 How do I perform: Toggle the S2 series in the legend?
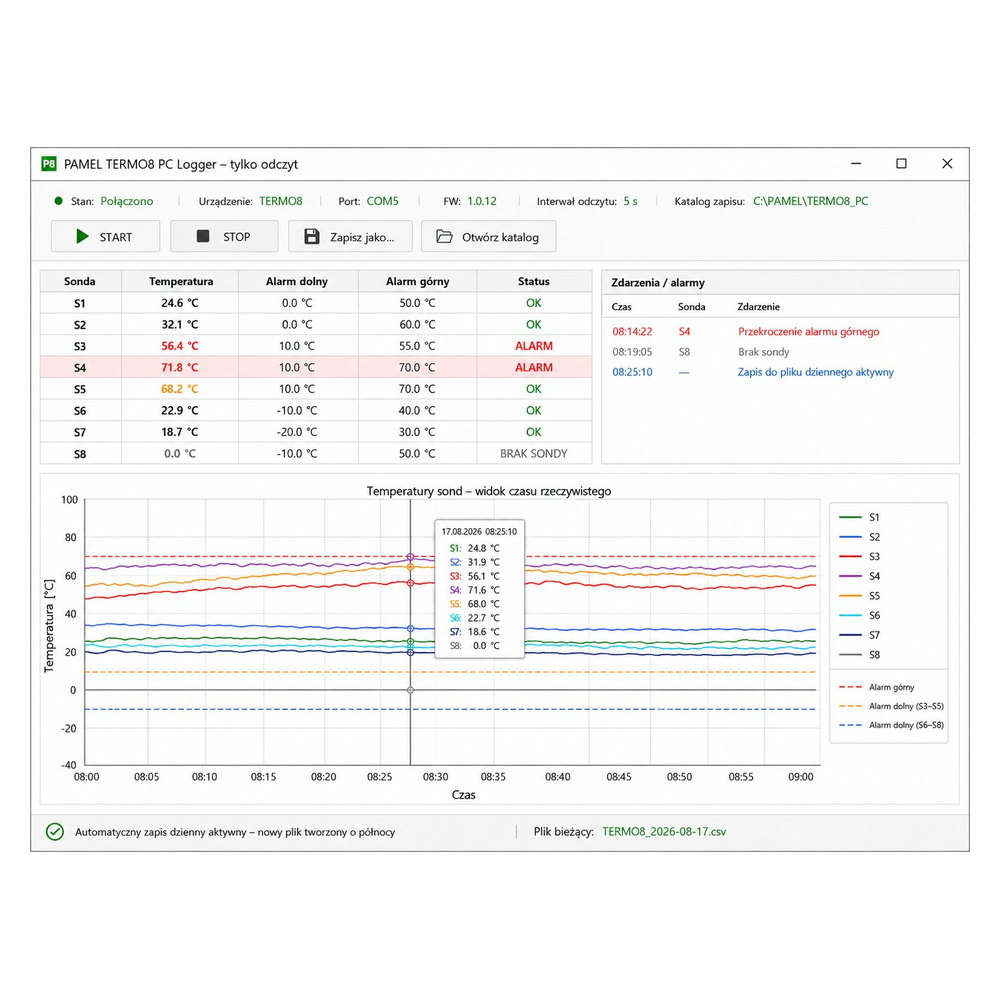(860, 537)
